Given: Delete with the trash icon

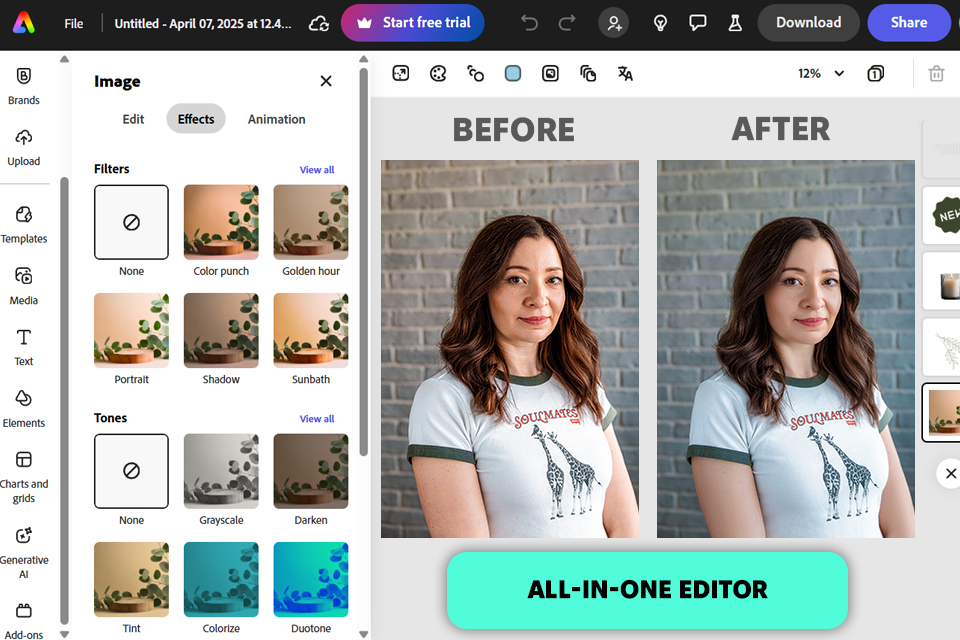Looking at the screenshot, I should point(936,73).
